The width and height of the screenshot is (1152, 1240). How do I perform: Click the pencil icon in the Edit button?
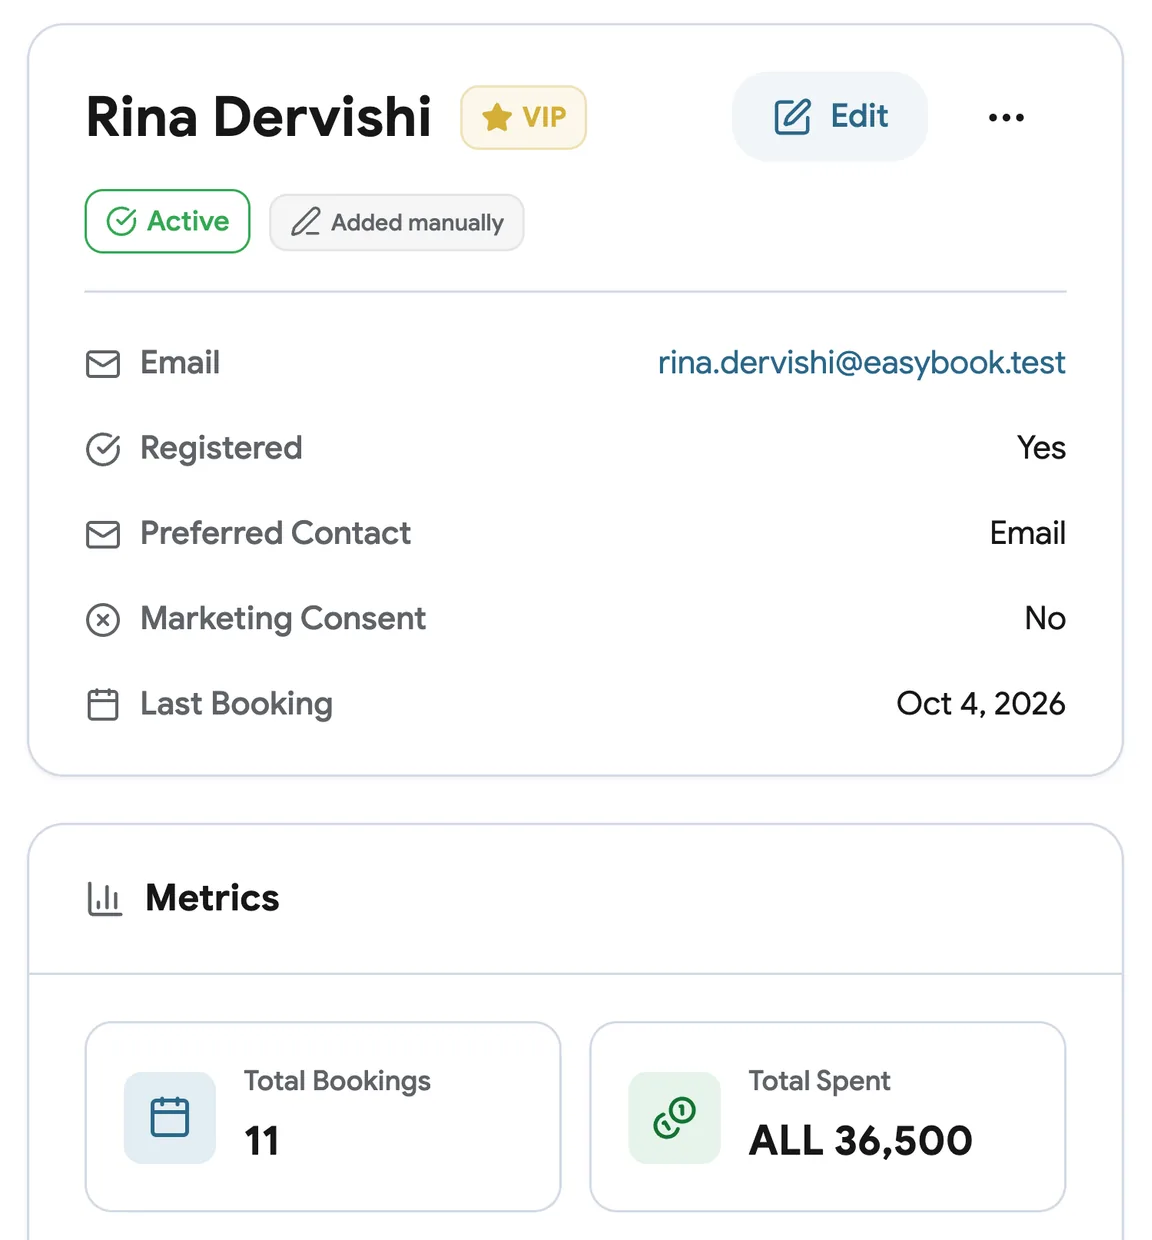click(x=792, y=116)
